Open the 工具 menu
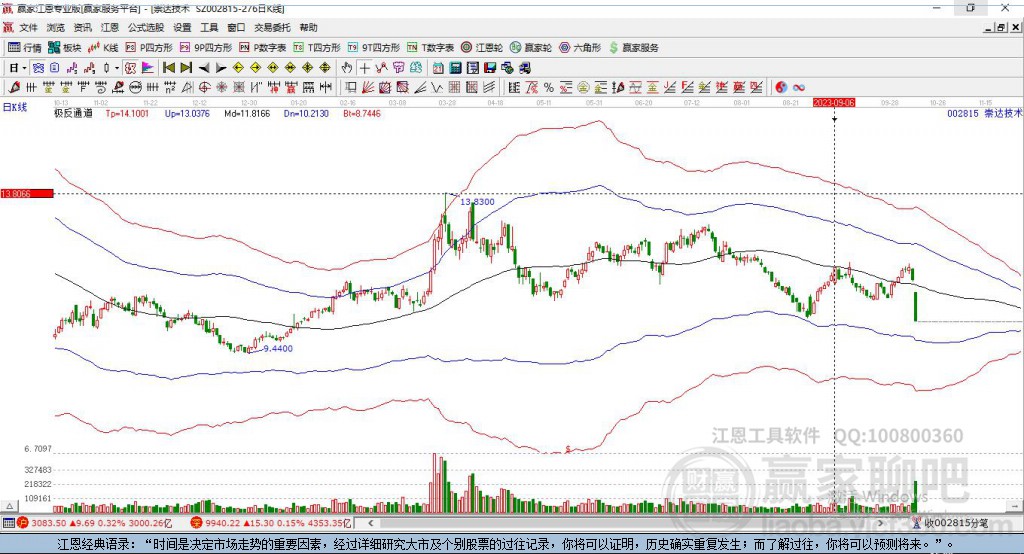1024x554 pixels. pyautogui.click(x=209, y=27)
